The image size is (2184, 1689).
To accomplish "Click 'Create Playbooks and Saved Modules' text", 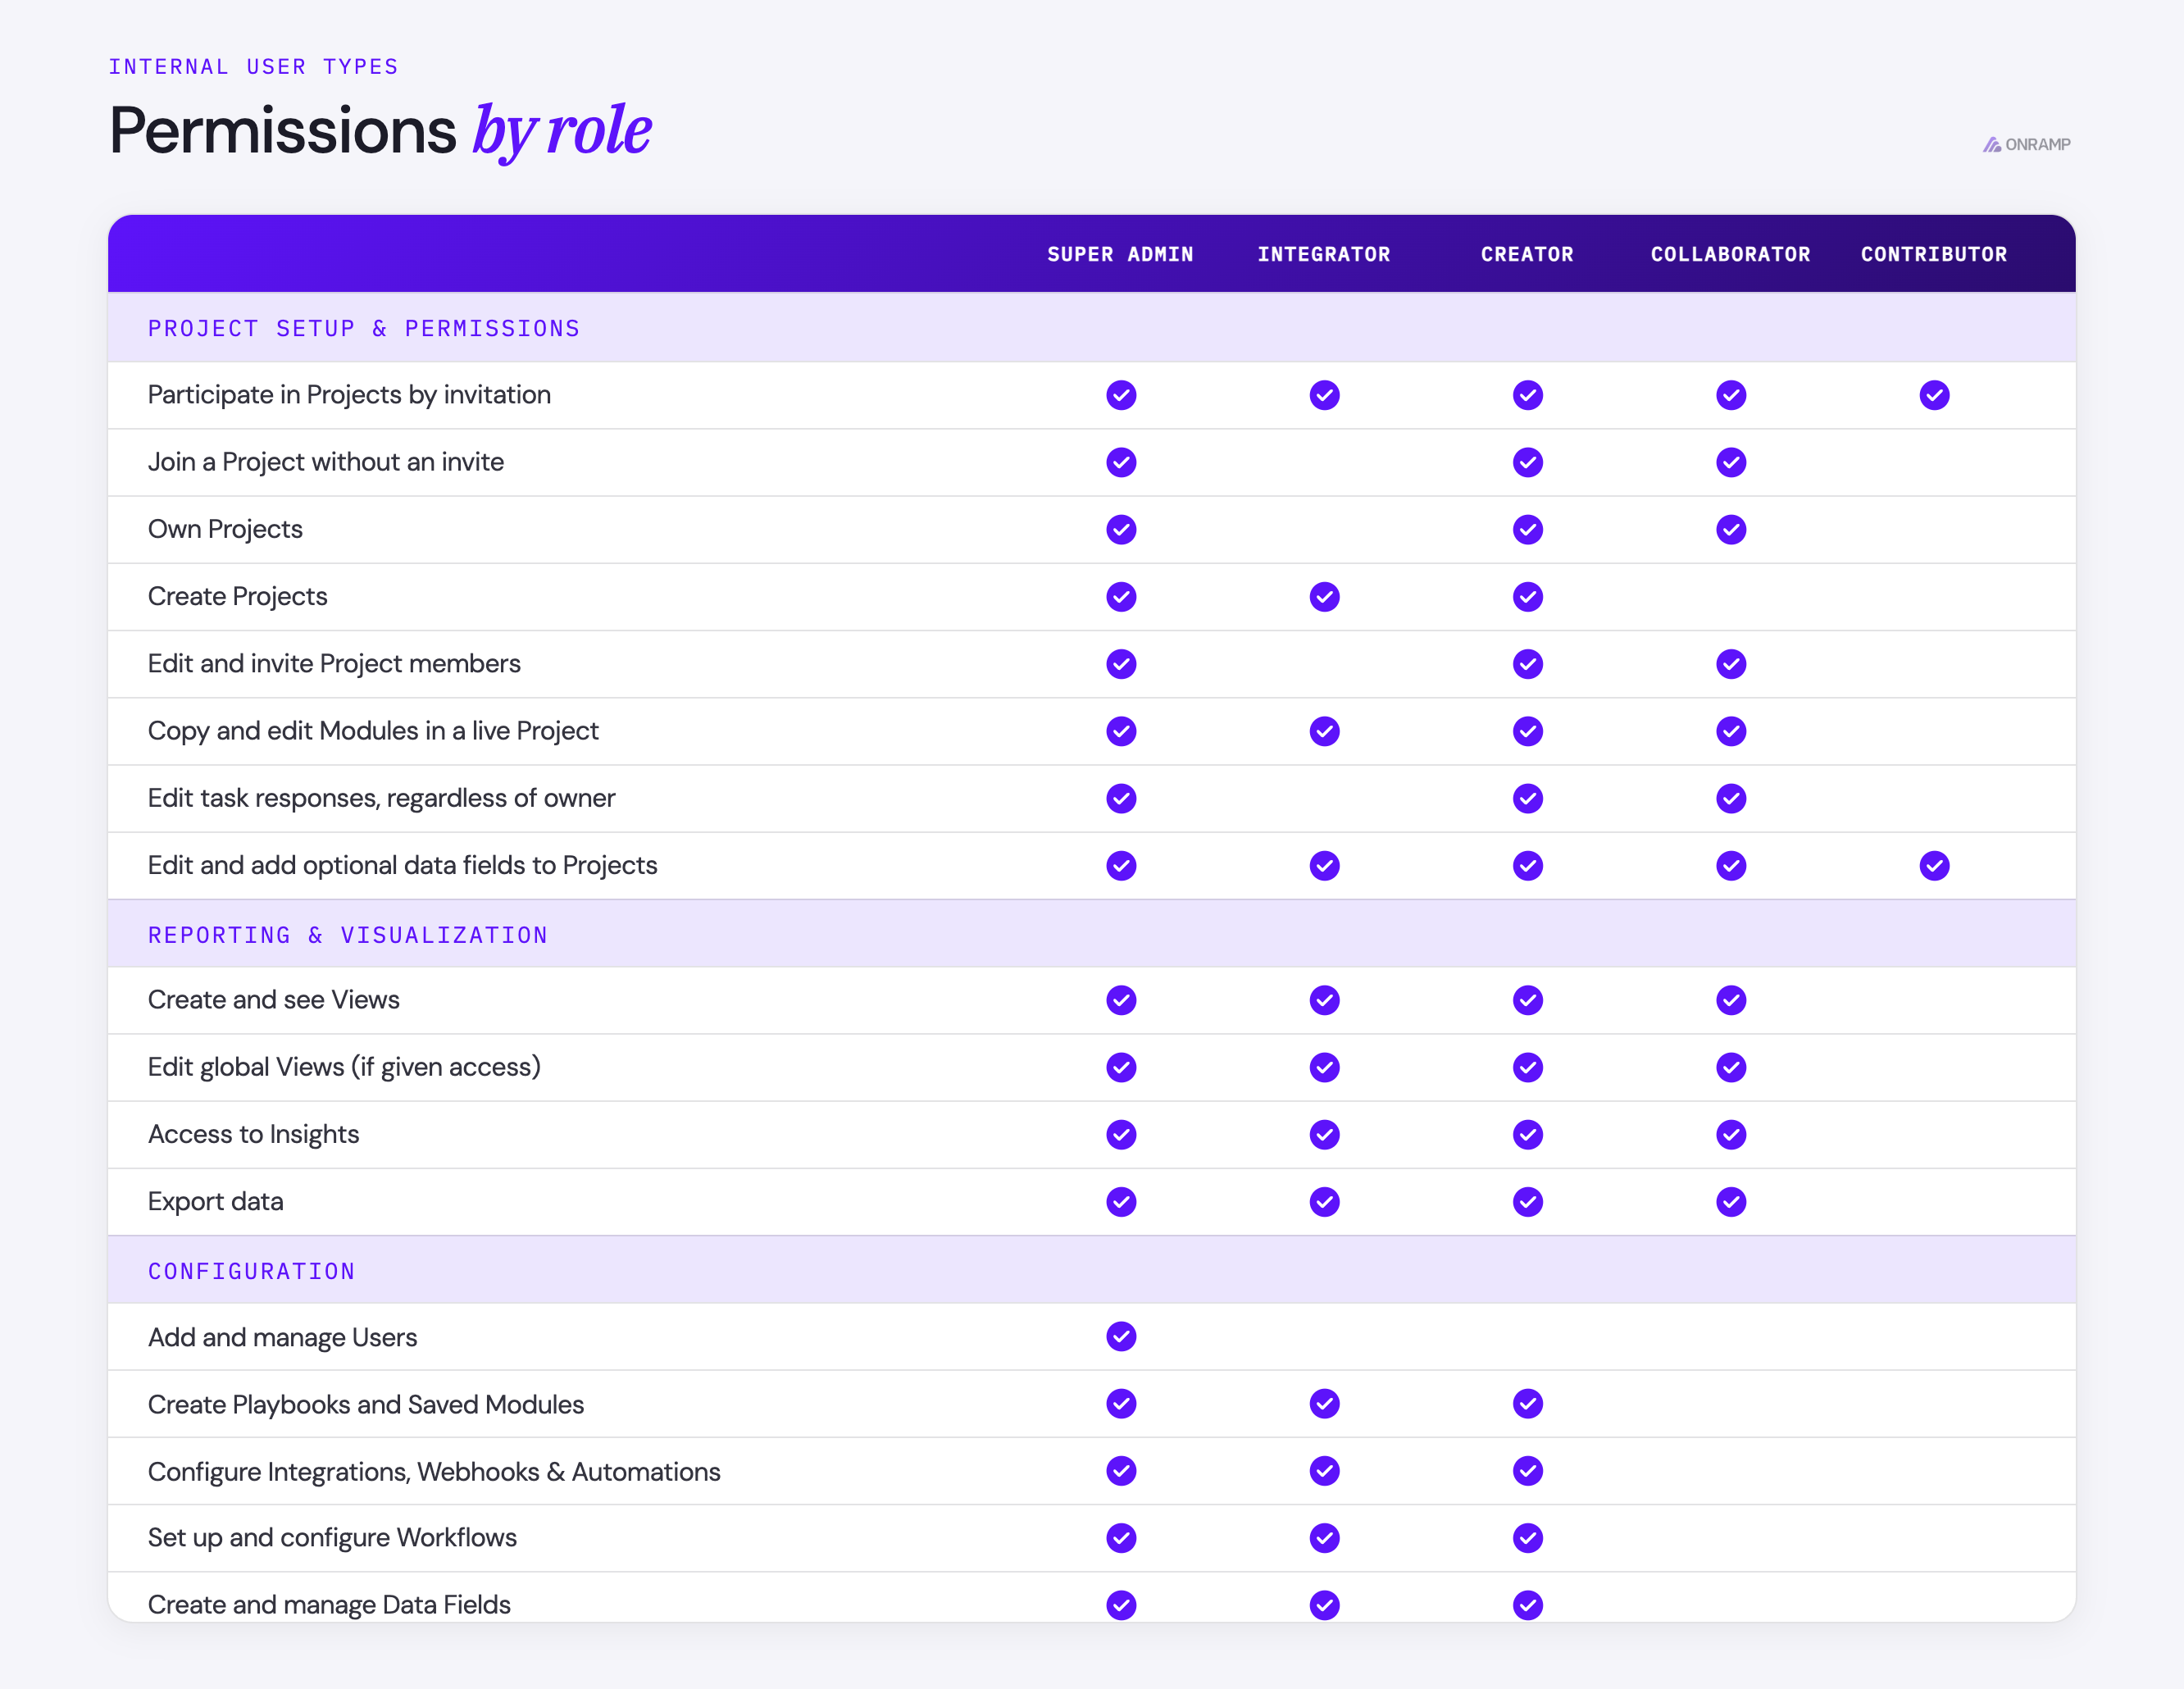I will point(365,1404).
